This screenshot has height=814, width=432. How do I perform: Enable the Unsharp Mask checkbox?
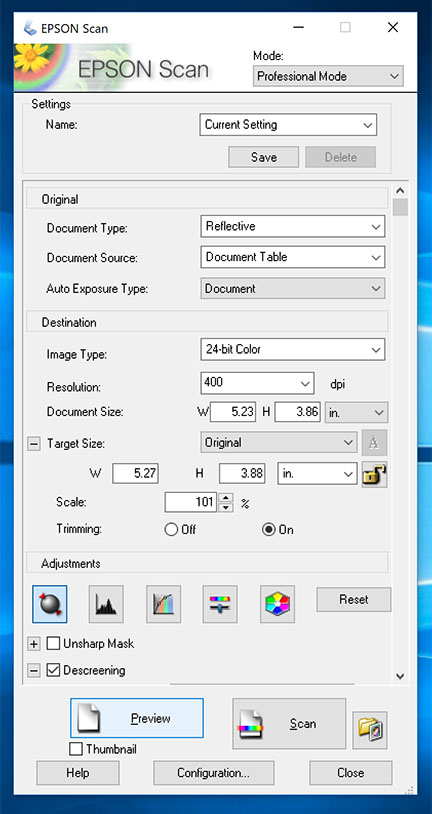tap(53, 644)
